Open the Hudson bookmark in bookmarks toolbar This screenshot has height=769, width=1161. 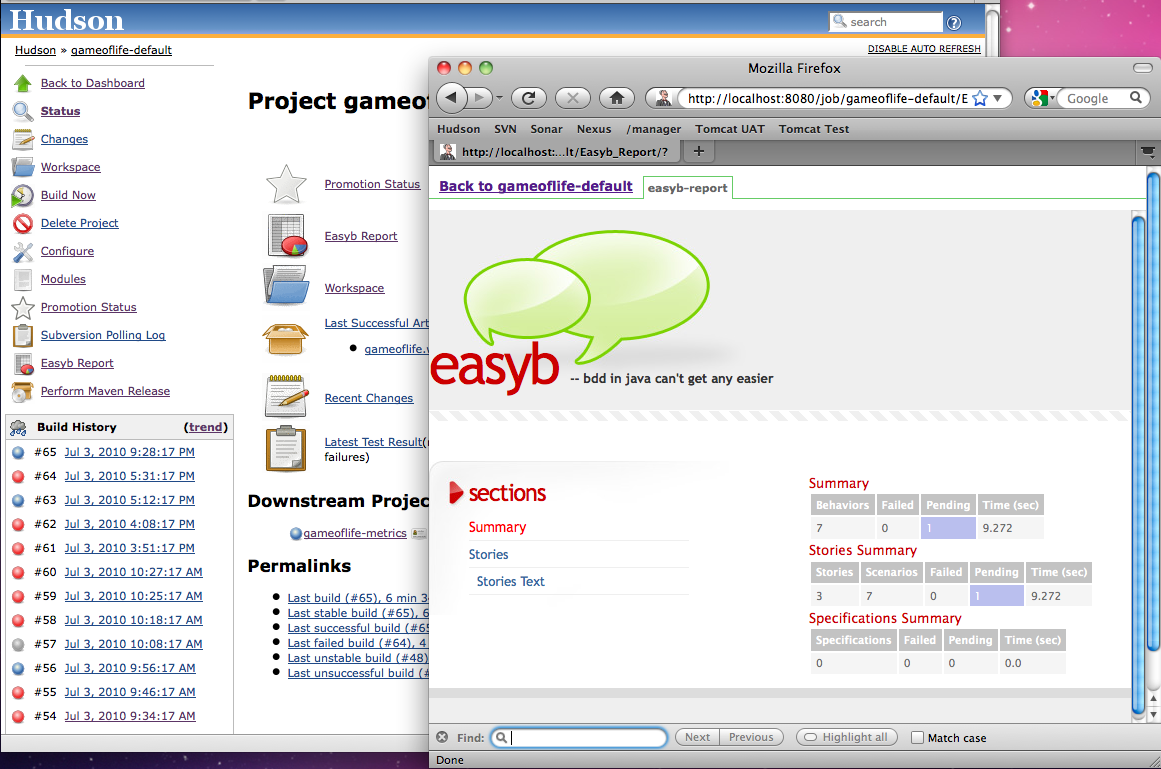click(x=458, y=129)
